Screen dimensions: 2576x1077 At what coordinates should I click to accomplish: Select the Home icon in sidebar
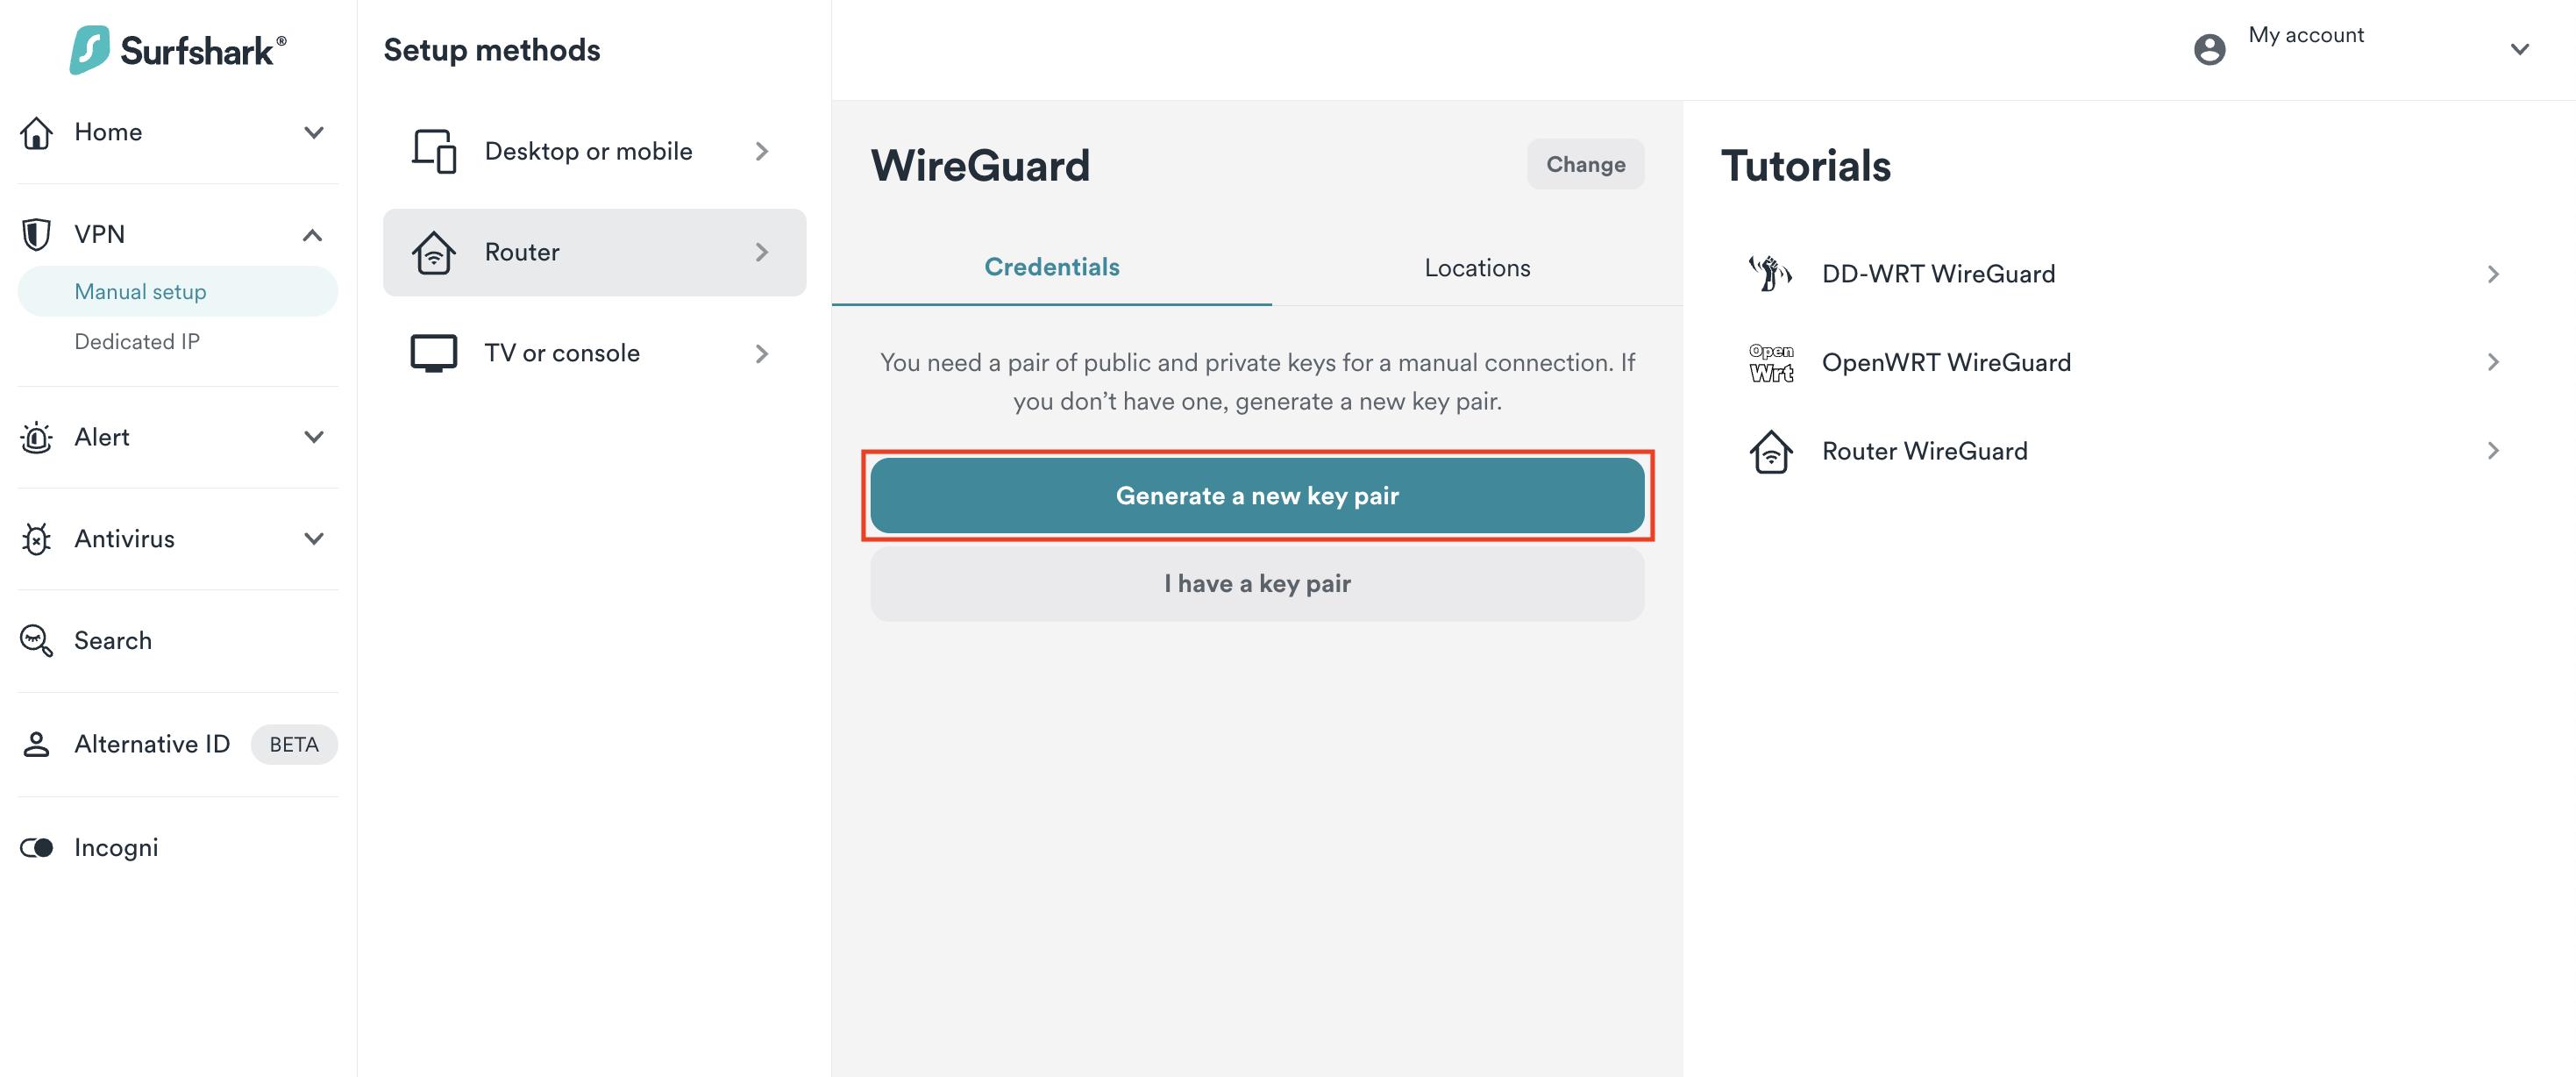click(x=36, y=132)
